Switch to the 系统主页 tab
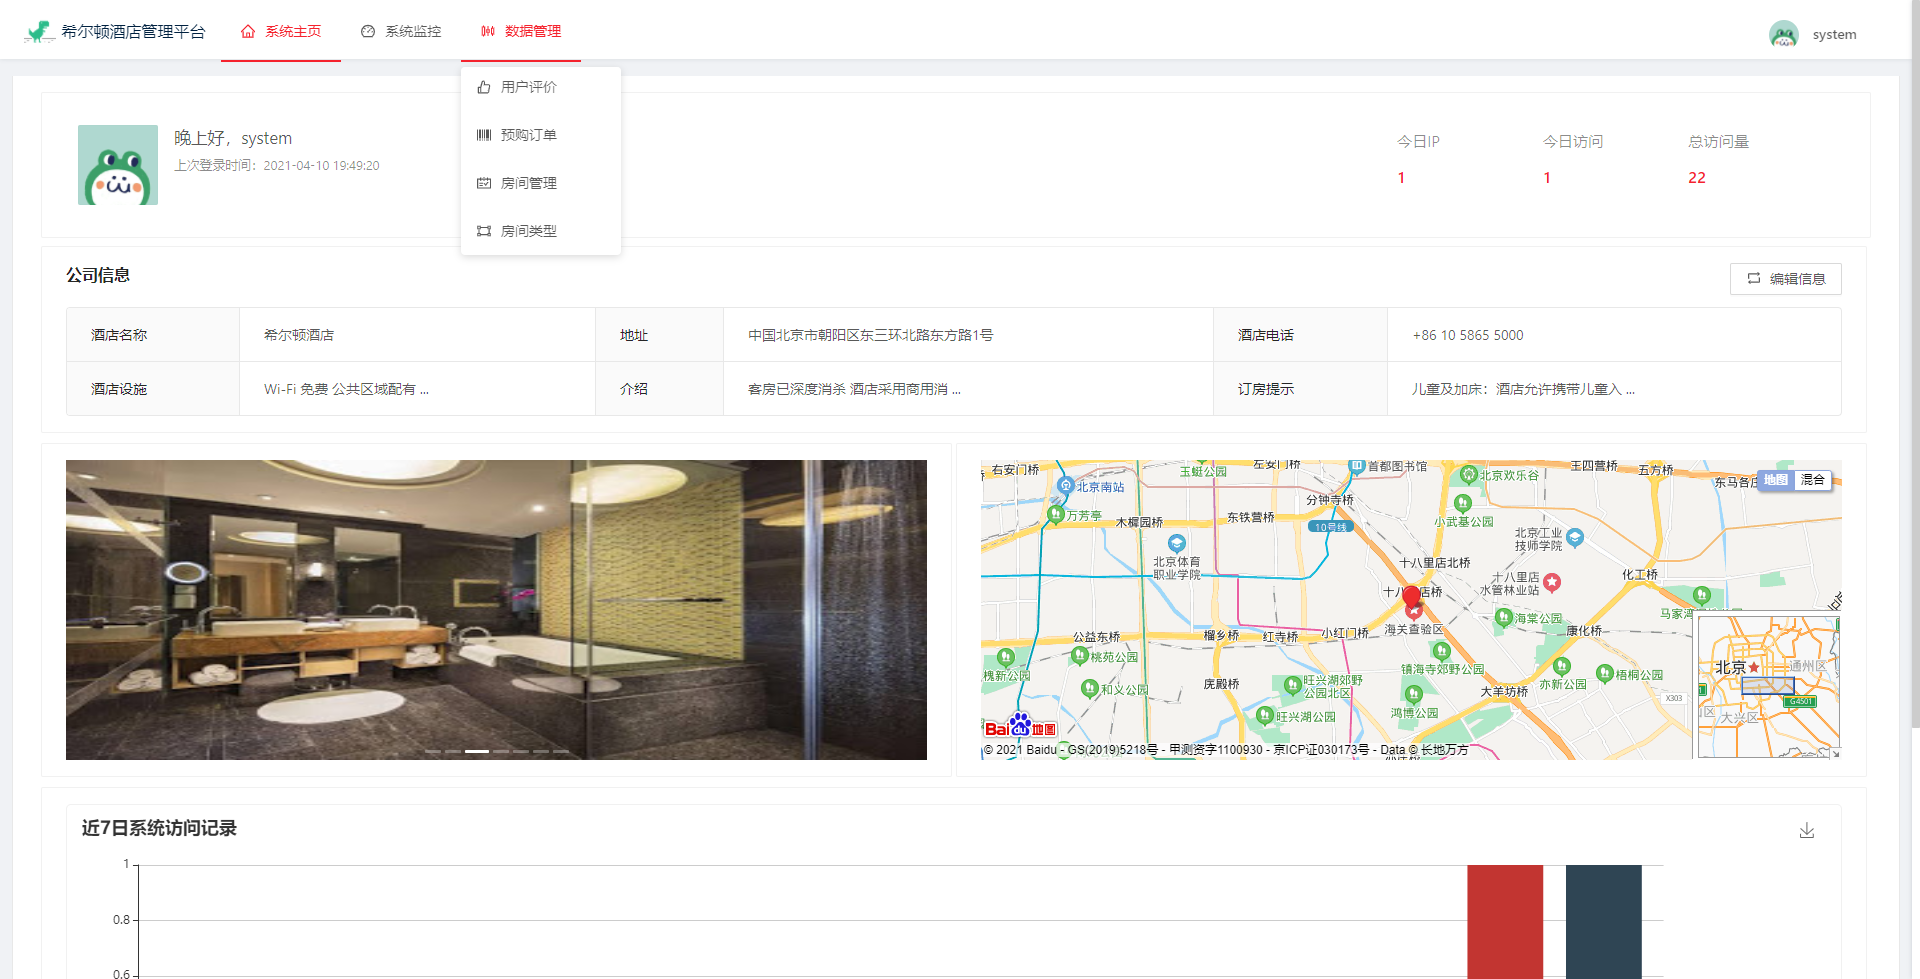Screen dimensions: 1920x979 [281, 32]
